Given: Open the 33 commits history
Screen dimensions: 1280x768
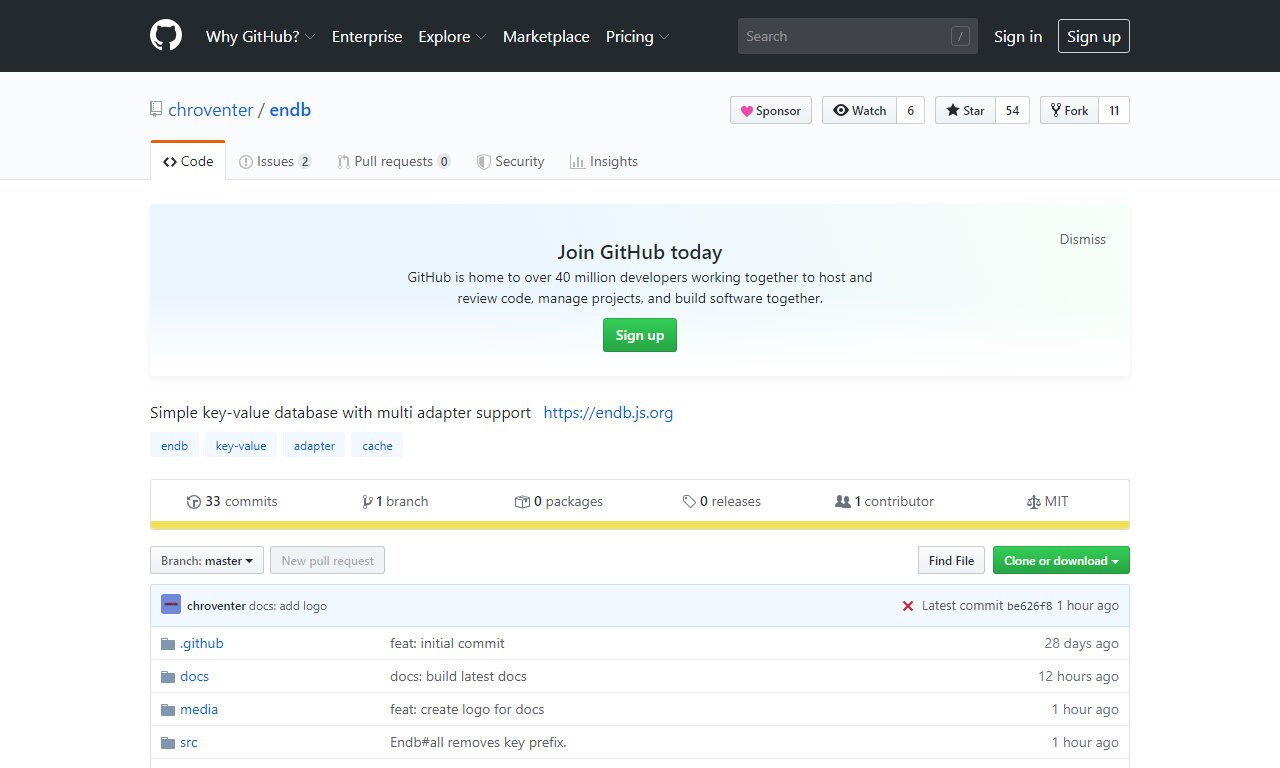Looking at the screenshot, I should coord(232,501).
